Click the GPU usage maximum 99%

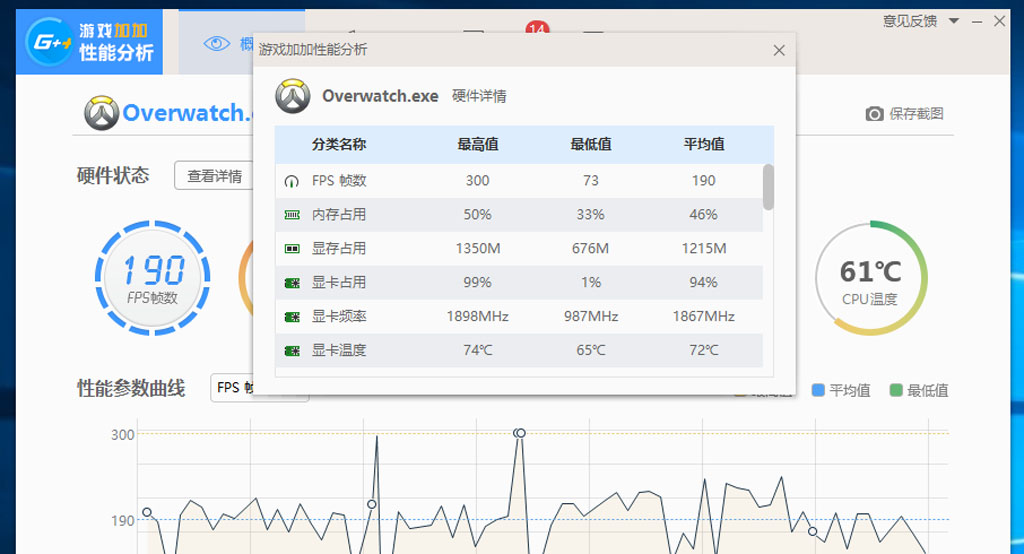[477, 283]
